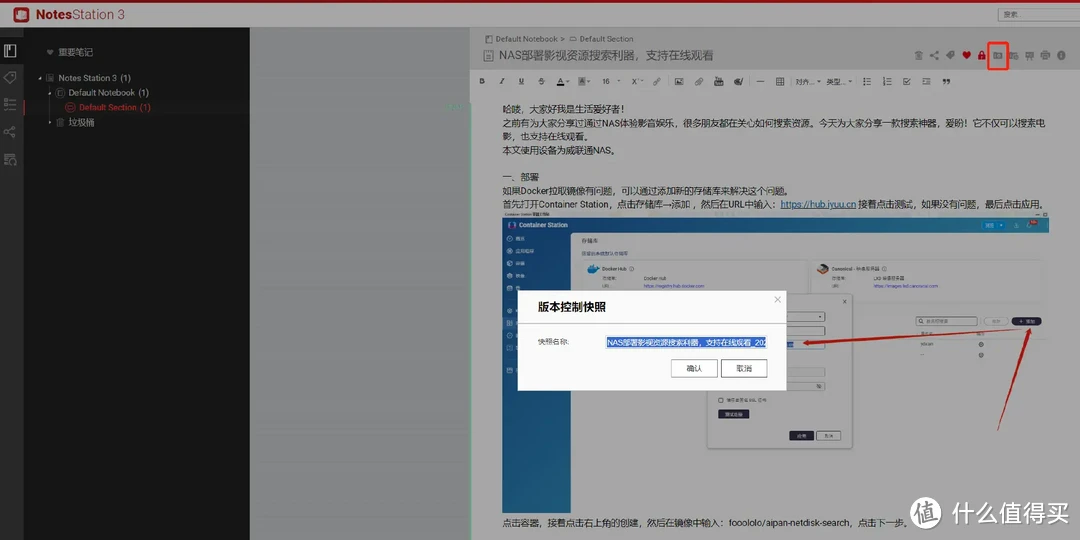Open the text highlight color picker
The height and width of the screenshot is (540, 1080).
coord(584,81)
